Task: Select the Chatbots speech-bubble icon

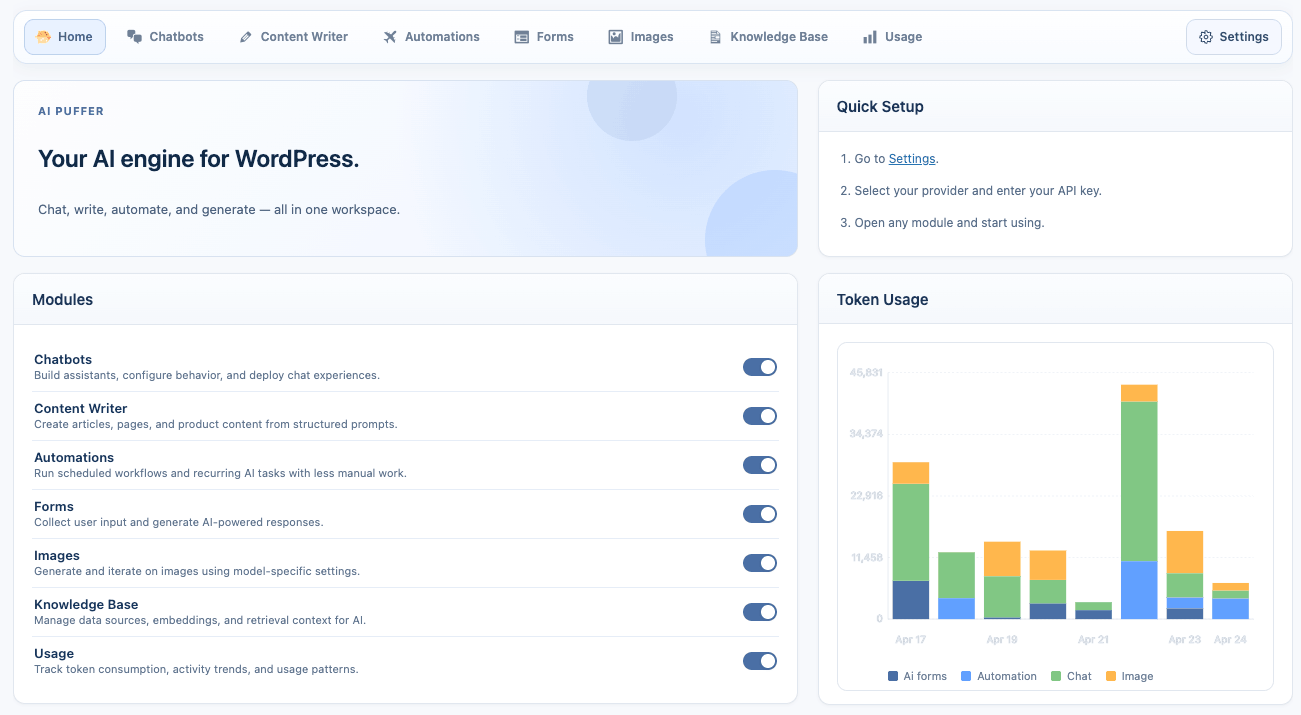Action: [x=133, y=36]
